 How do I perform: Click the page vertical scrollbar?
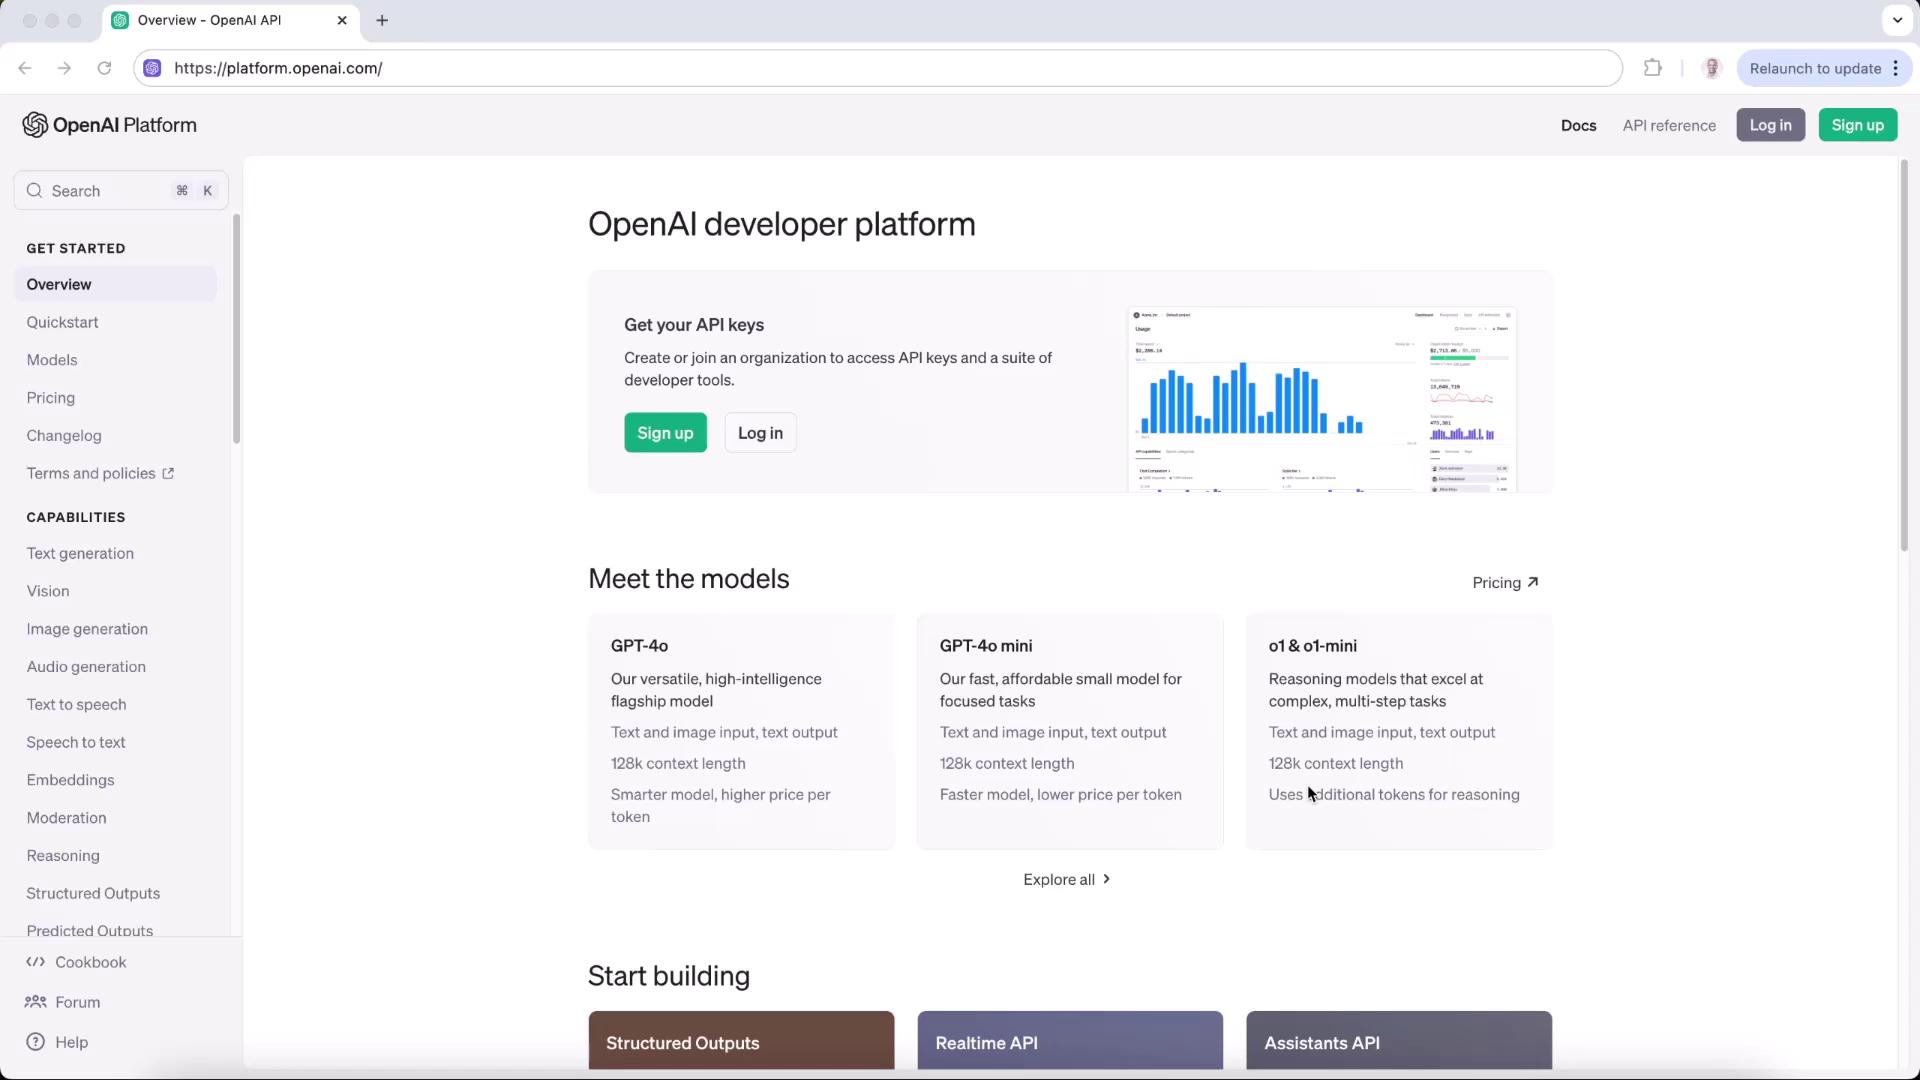tap(1904, 355)
